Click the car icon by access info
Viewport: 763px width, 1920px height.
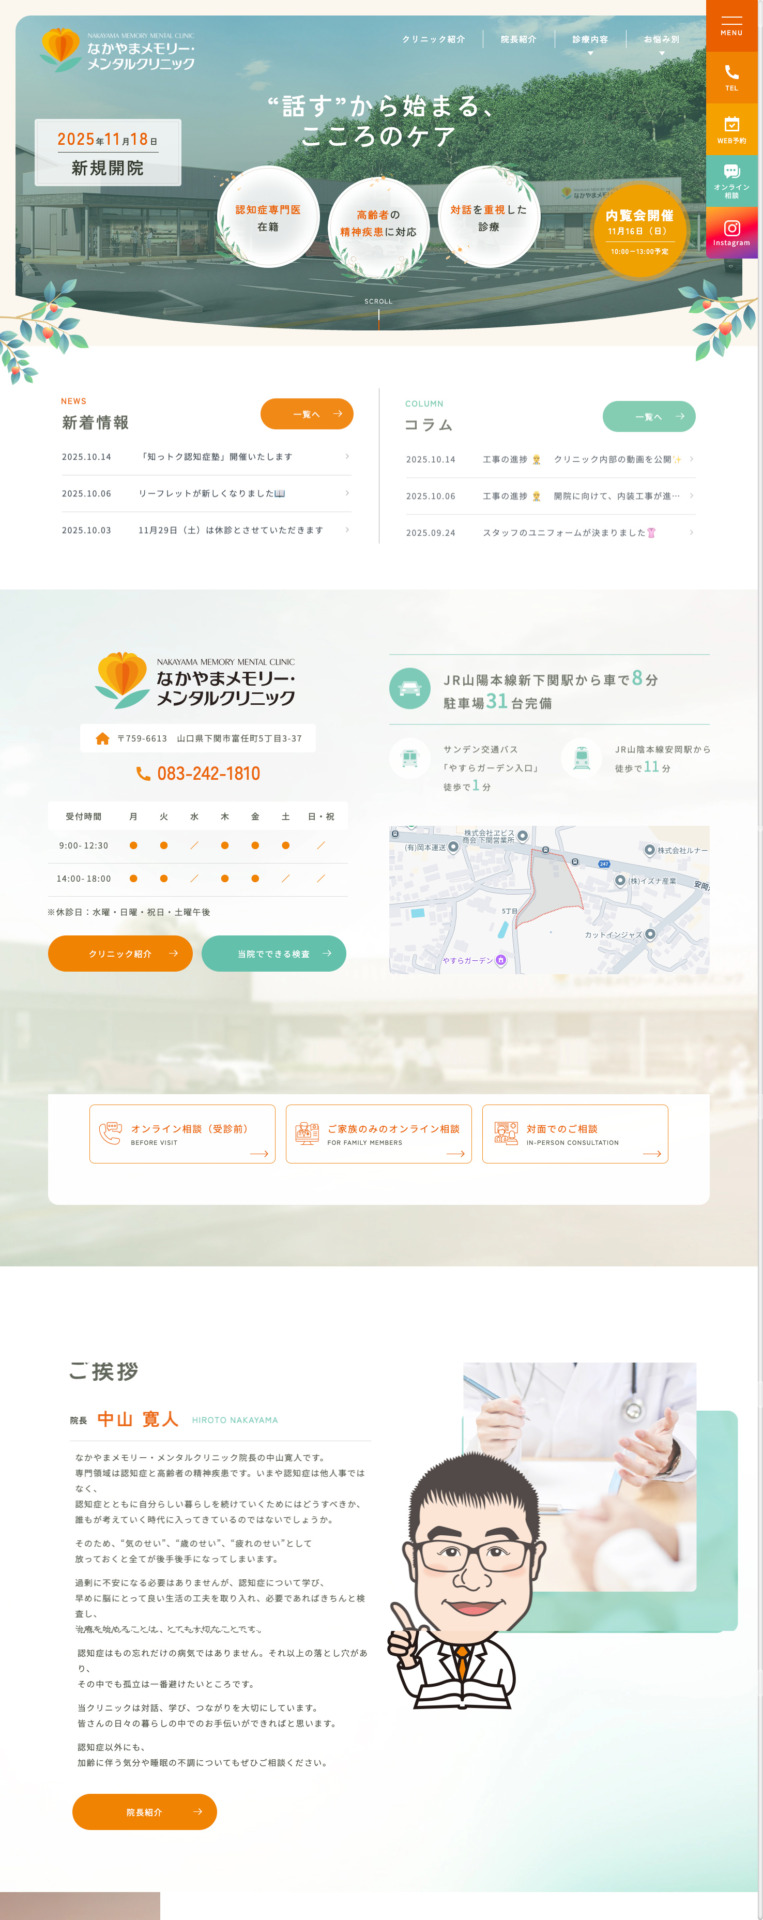coord(409,689)
